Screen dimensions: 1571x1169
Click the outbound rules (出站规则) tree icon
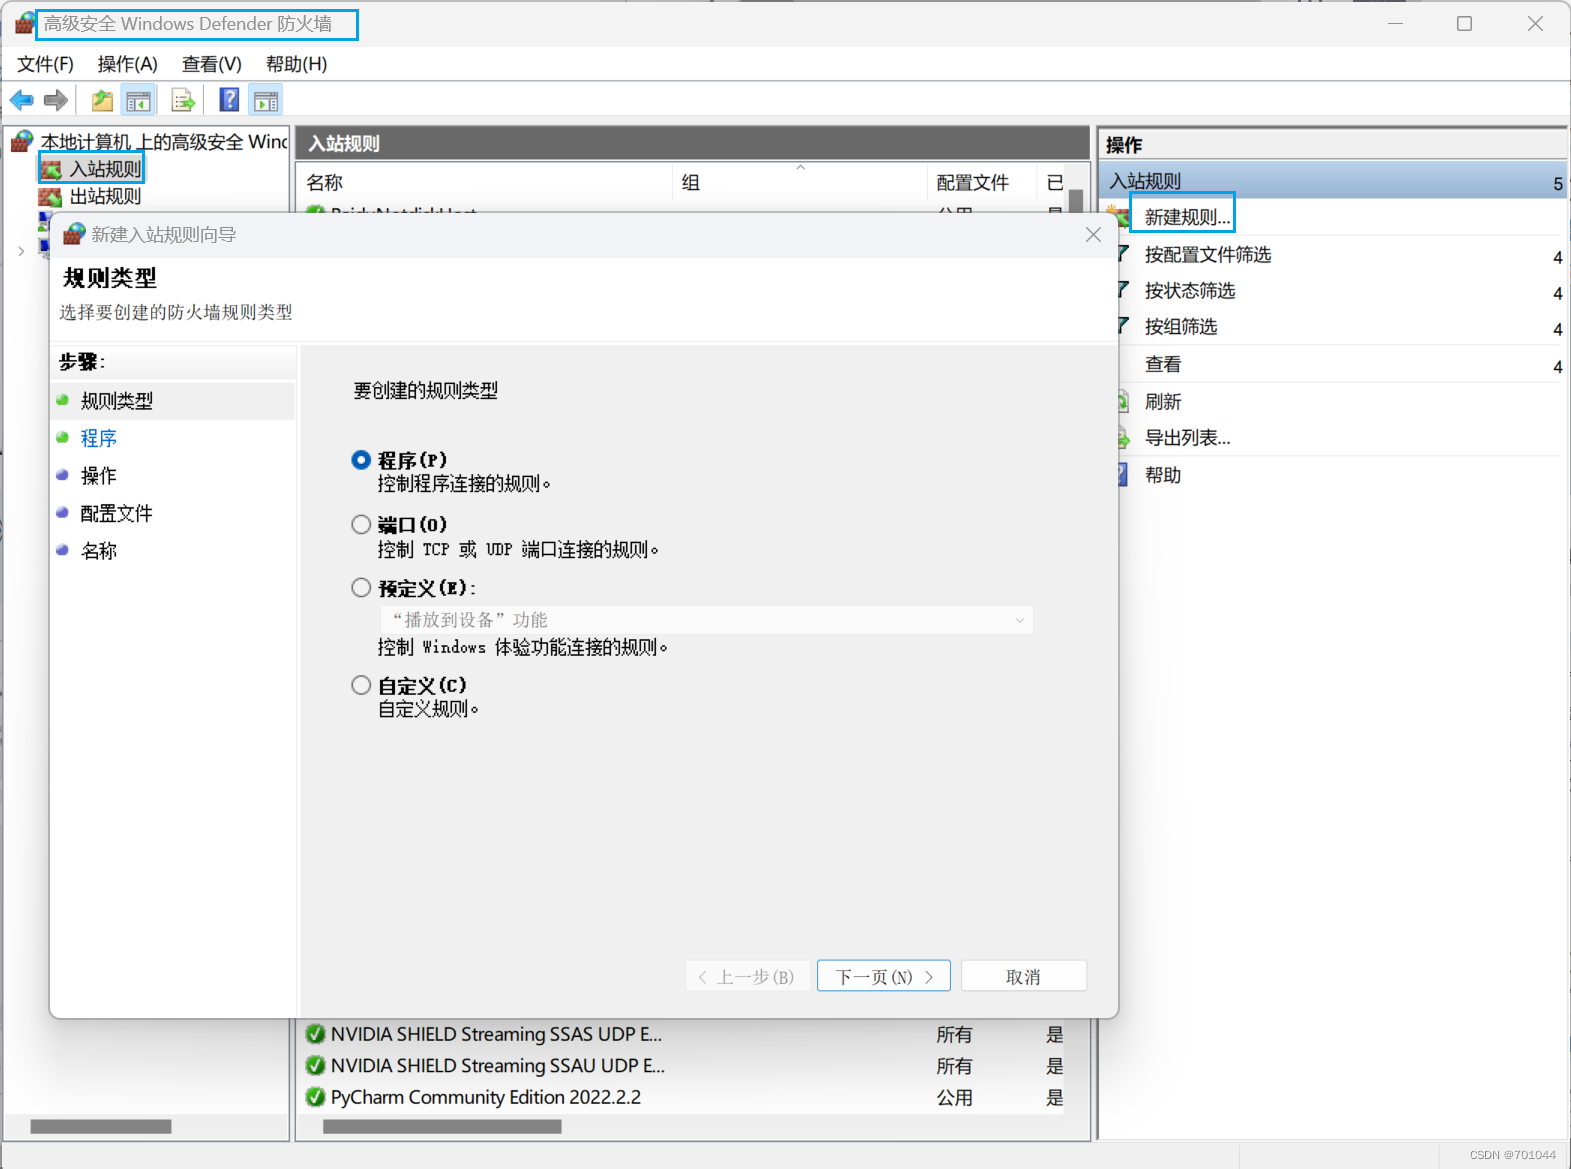click(50, 197)
